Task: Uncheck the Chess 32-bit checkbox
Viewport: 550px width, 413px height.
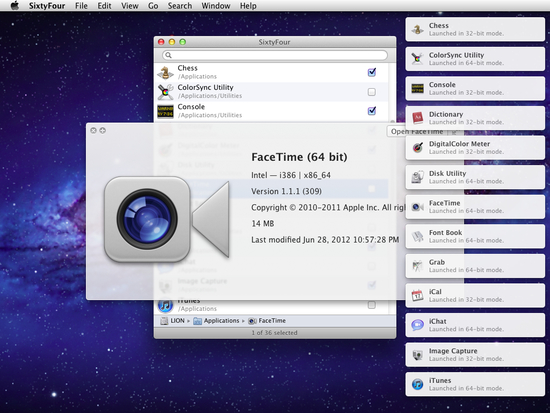Action: click(x=371, y=72)
